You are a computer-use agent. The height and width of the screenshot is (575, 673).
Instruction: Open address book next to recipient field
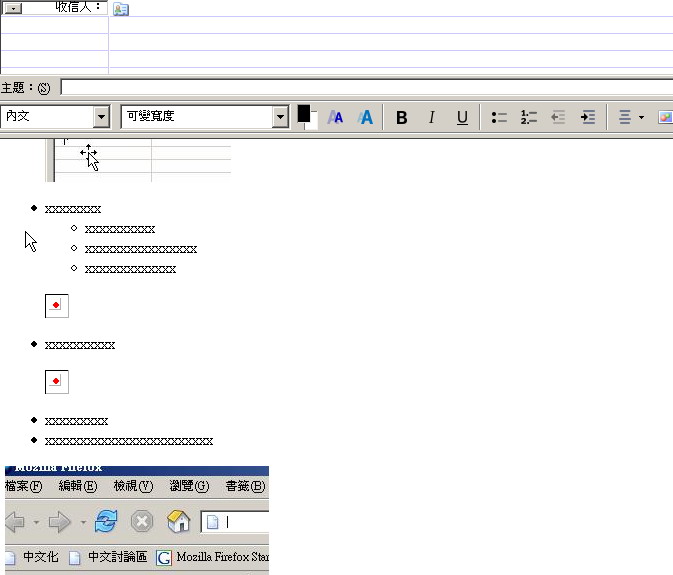point(121,9)
